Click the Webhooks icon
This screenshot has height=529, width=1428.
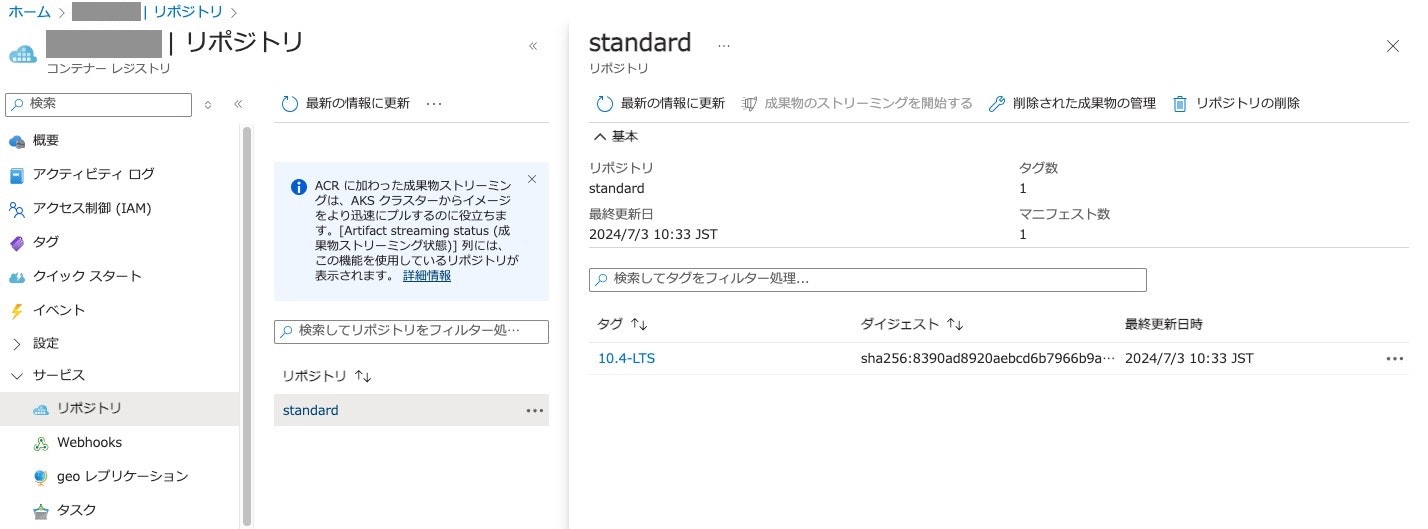coord(41,443)
